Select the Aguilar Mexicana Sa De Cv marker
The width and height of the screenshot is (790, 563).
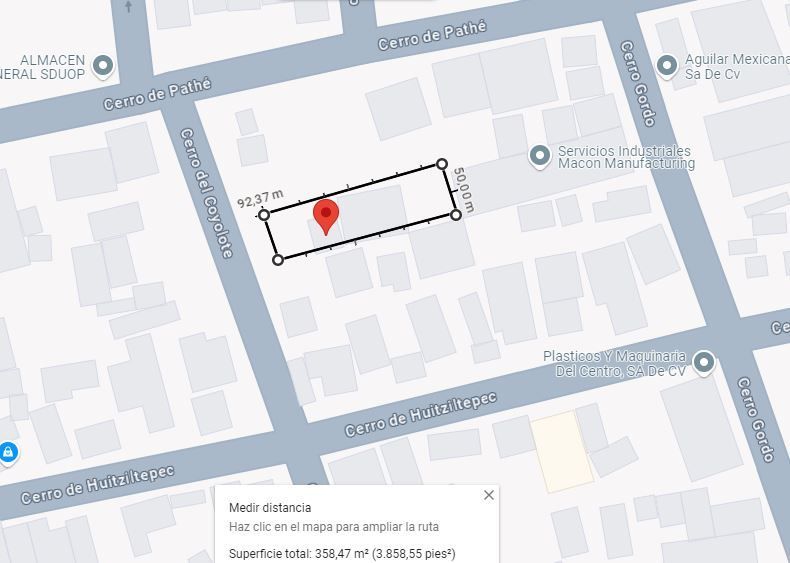pos(667,66)
